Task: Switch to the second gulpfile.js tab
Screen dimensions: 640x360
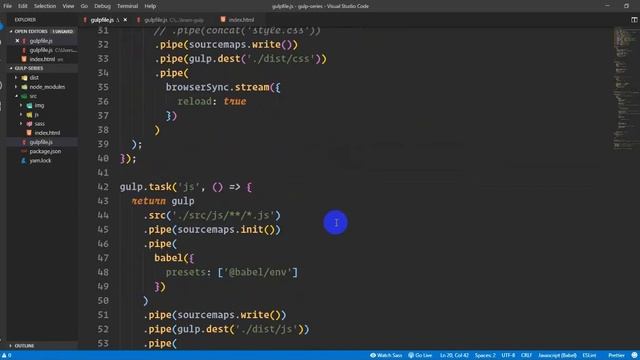Action: pyautogui.click(x=170, y=20)
